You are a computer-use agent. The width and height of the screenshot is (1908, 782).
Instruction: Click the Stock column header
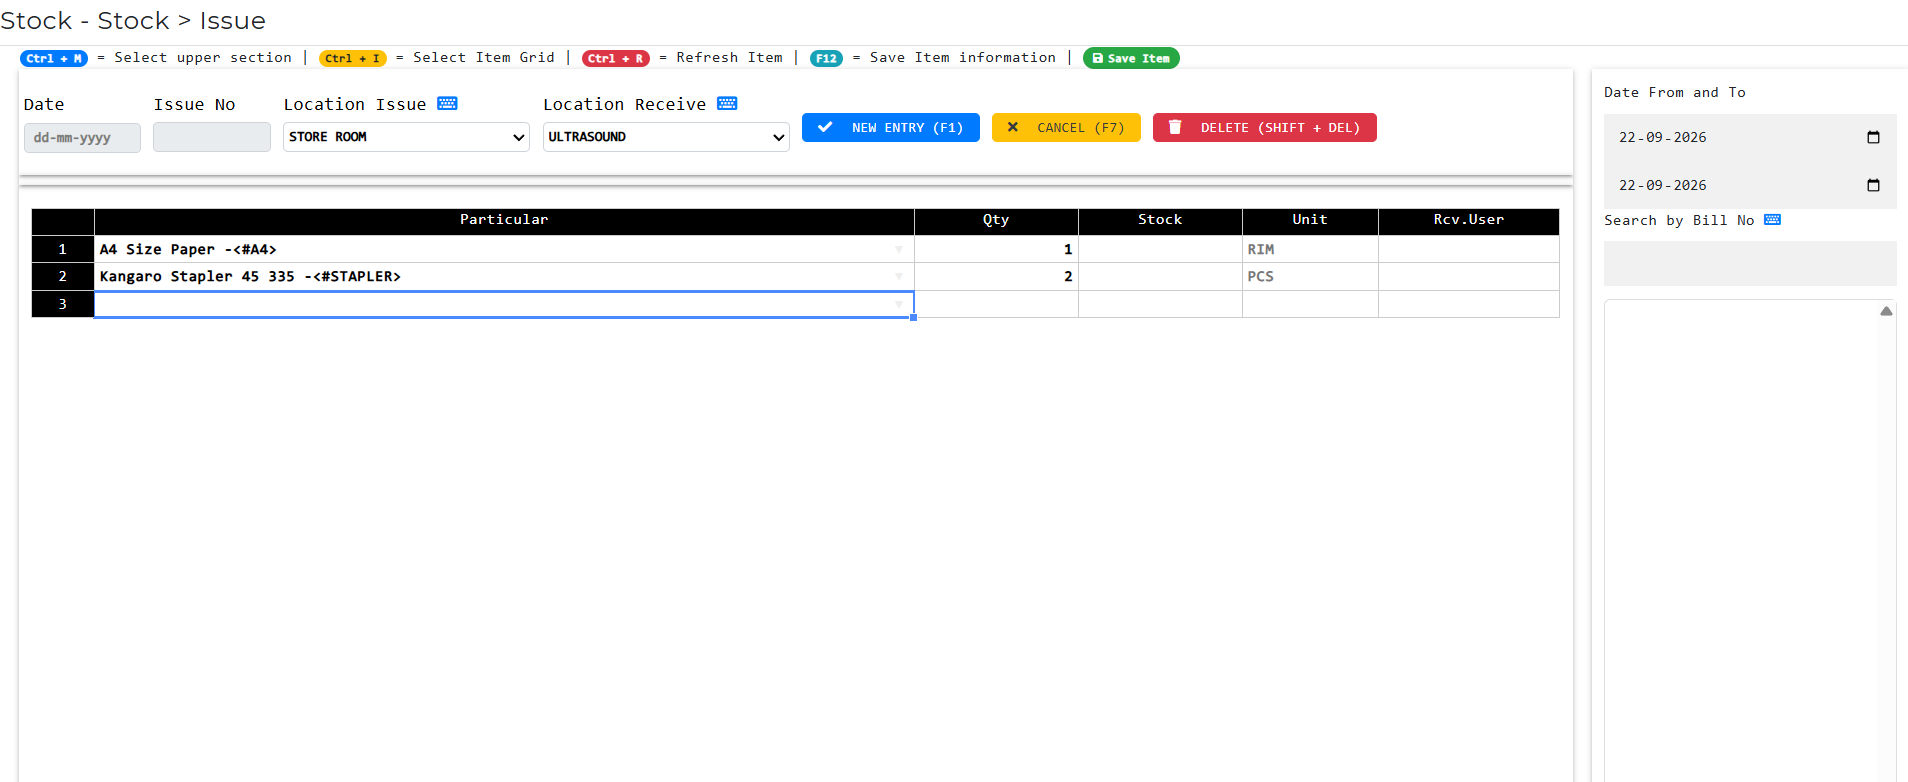click(1160, 221)
